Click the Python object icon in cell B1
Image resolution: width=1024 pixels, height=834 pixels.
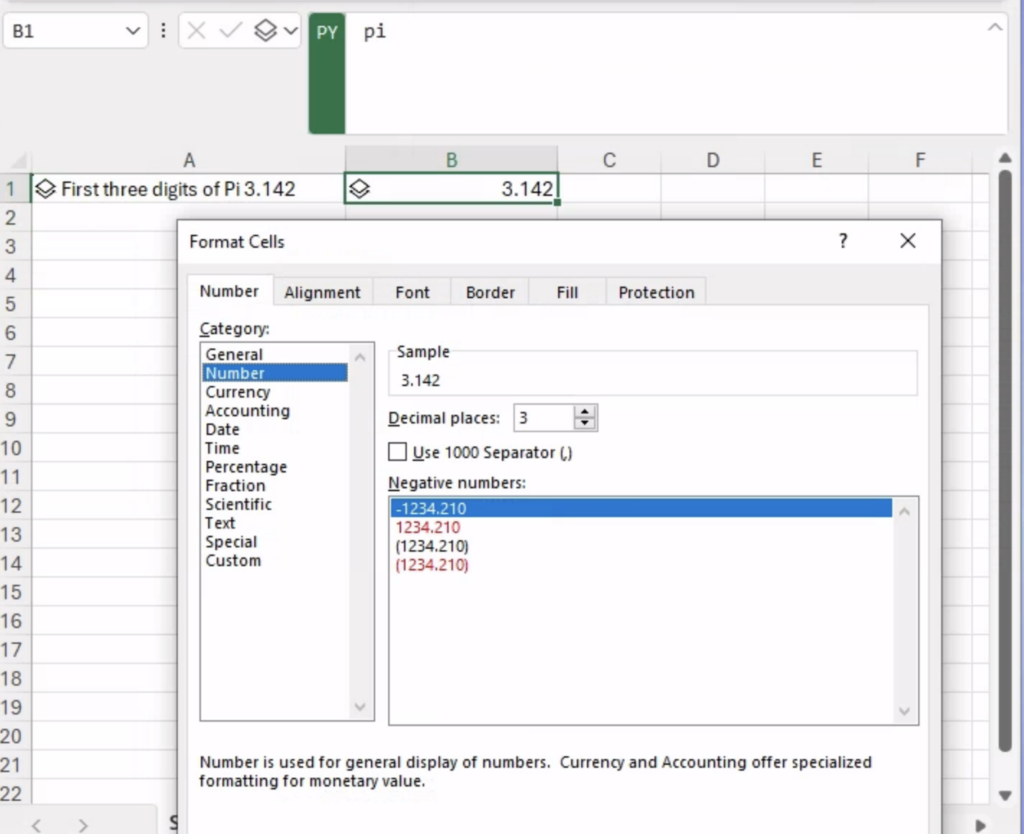tap(359, 188)
